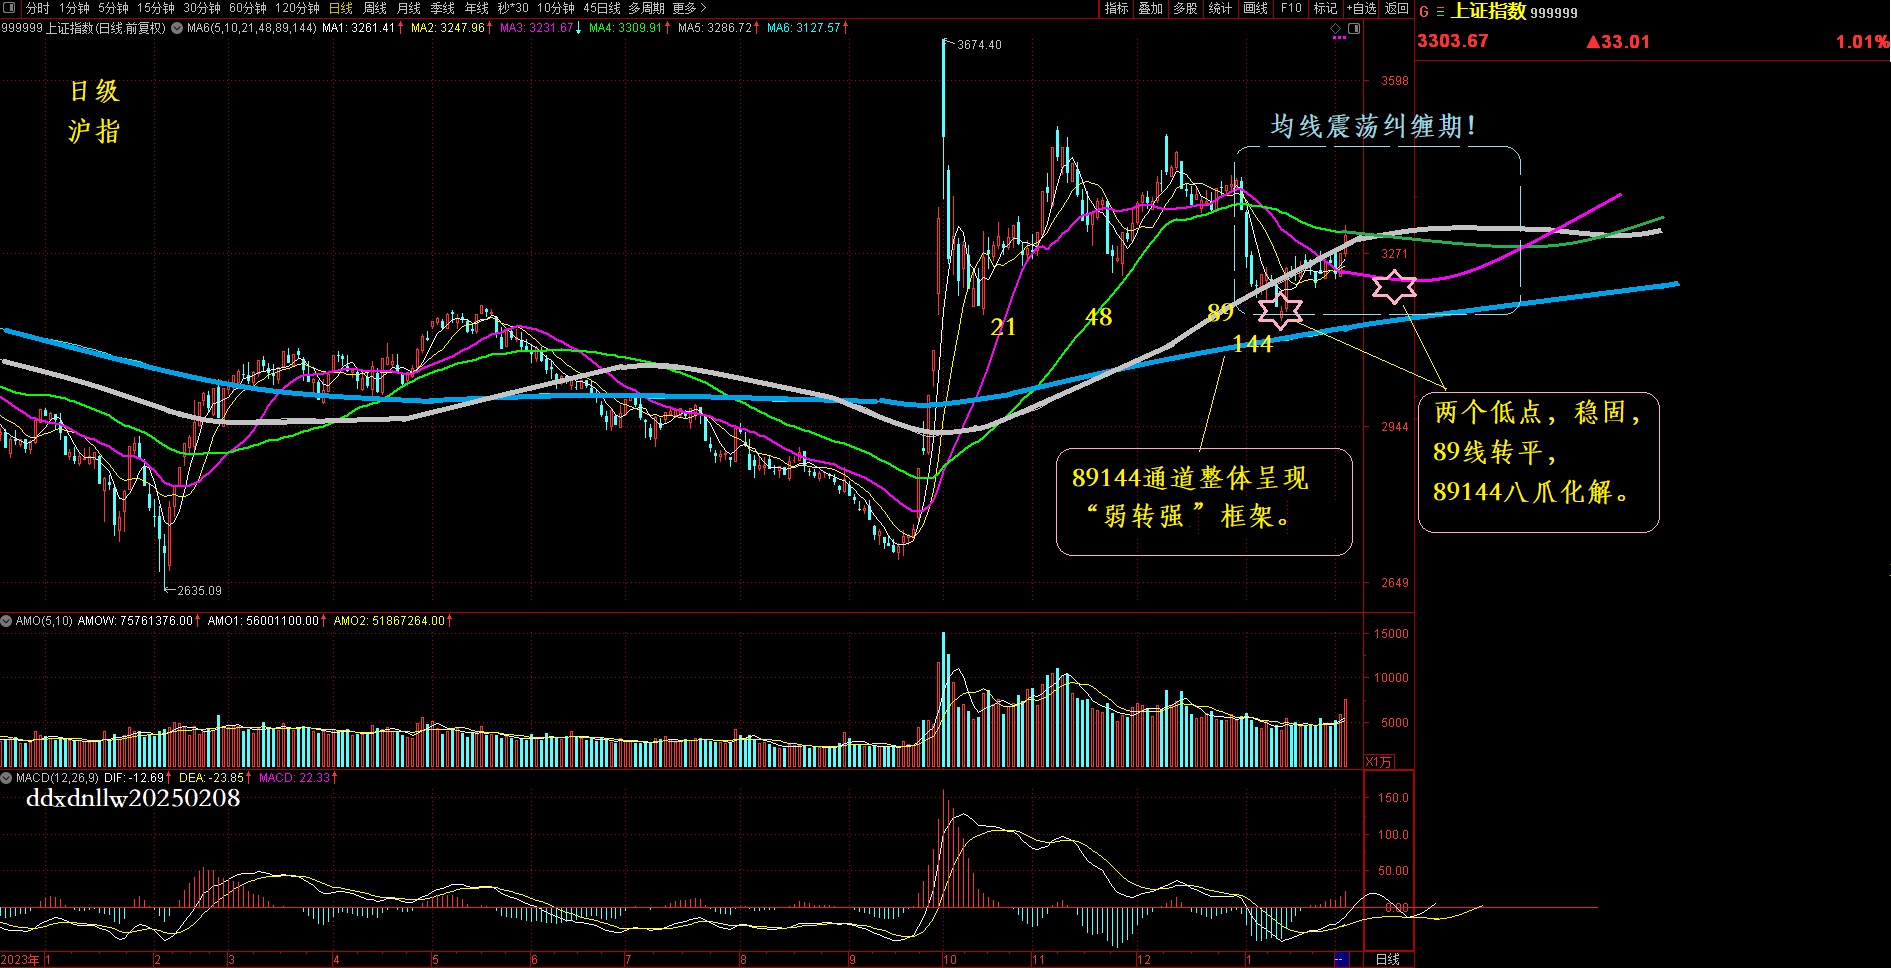
Task: Open the 画线 drawing tools
Action: [1255, 8]
